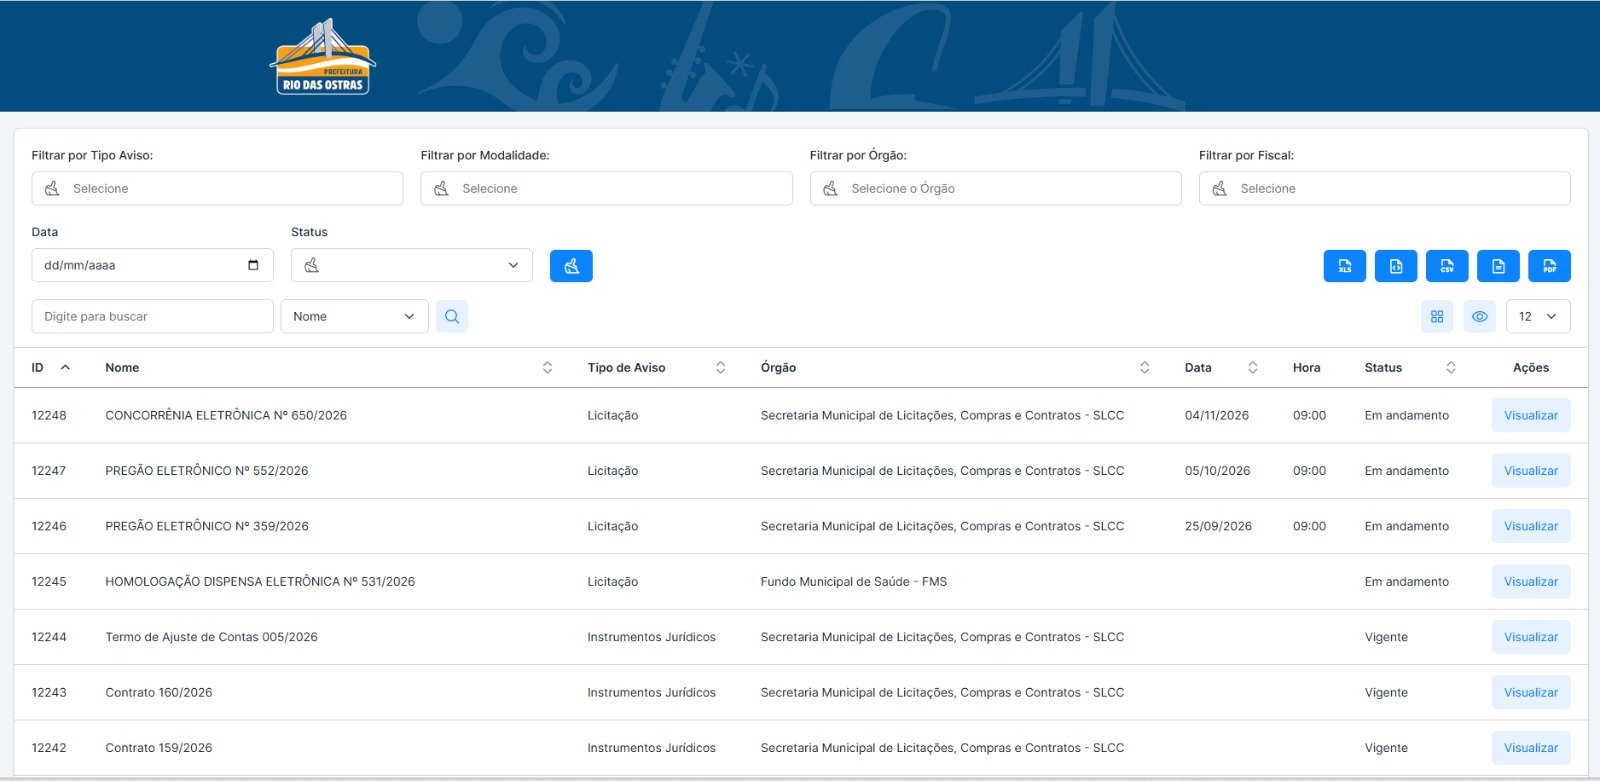Open the Filtrar por Modalidade selector
This screenshot has width=1600, height=781.
[606, 188]
